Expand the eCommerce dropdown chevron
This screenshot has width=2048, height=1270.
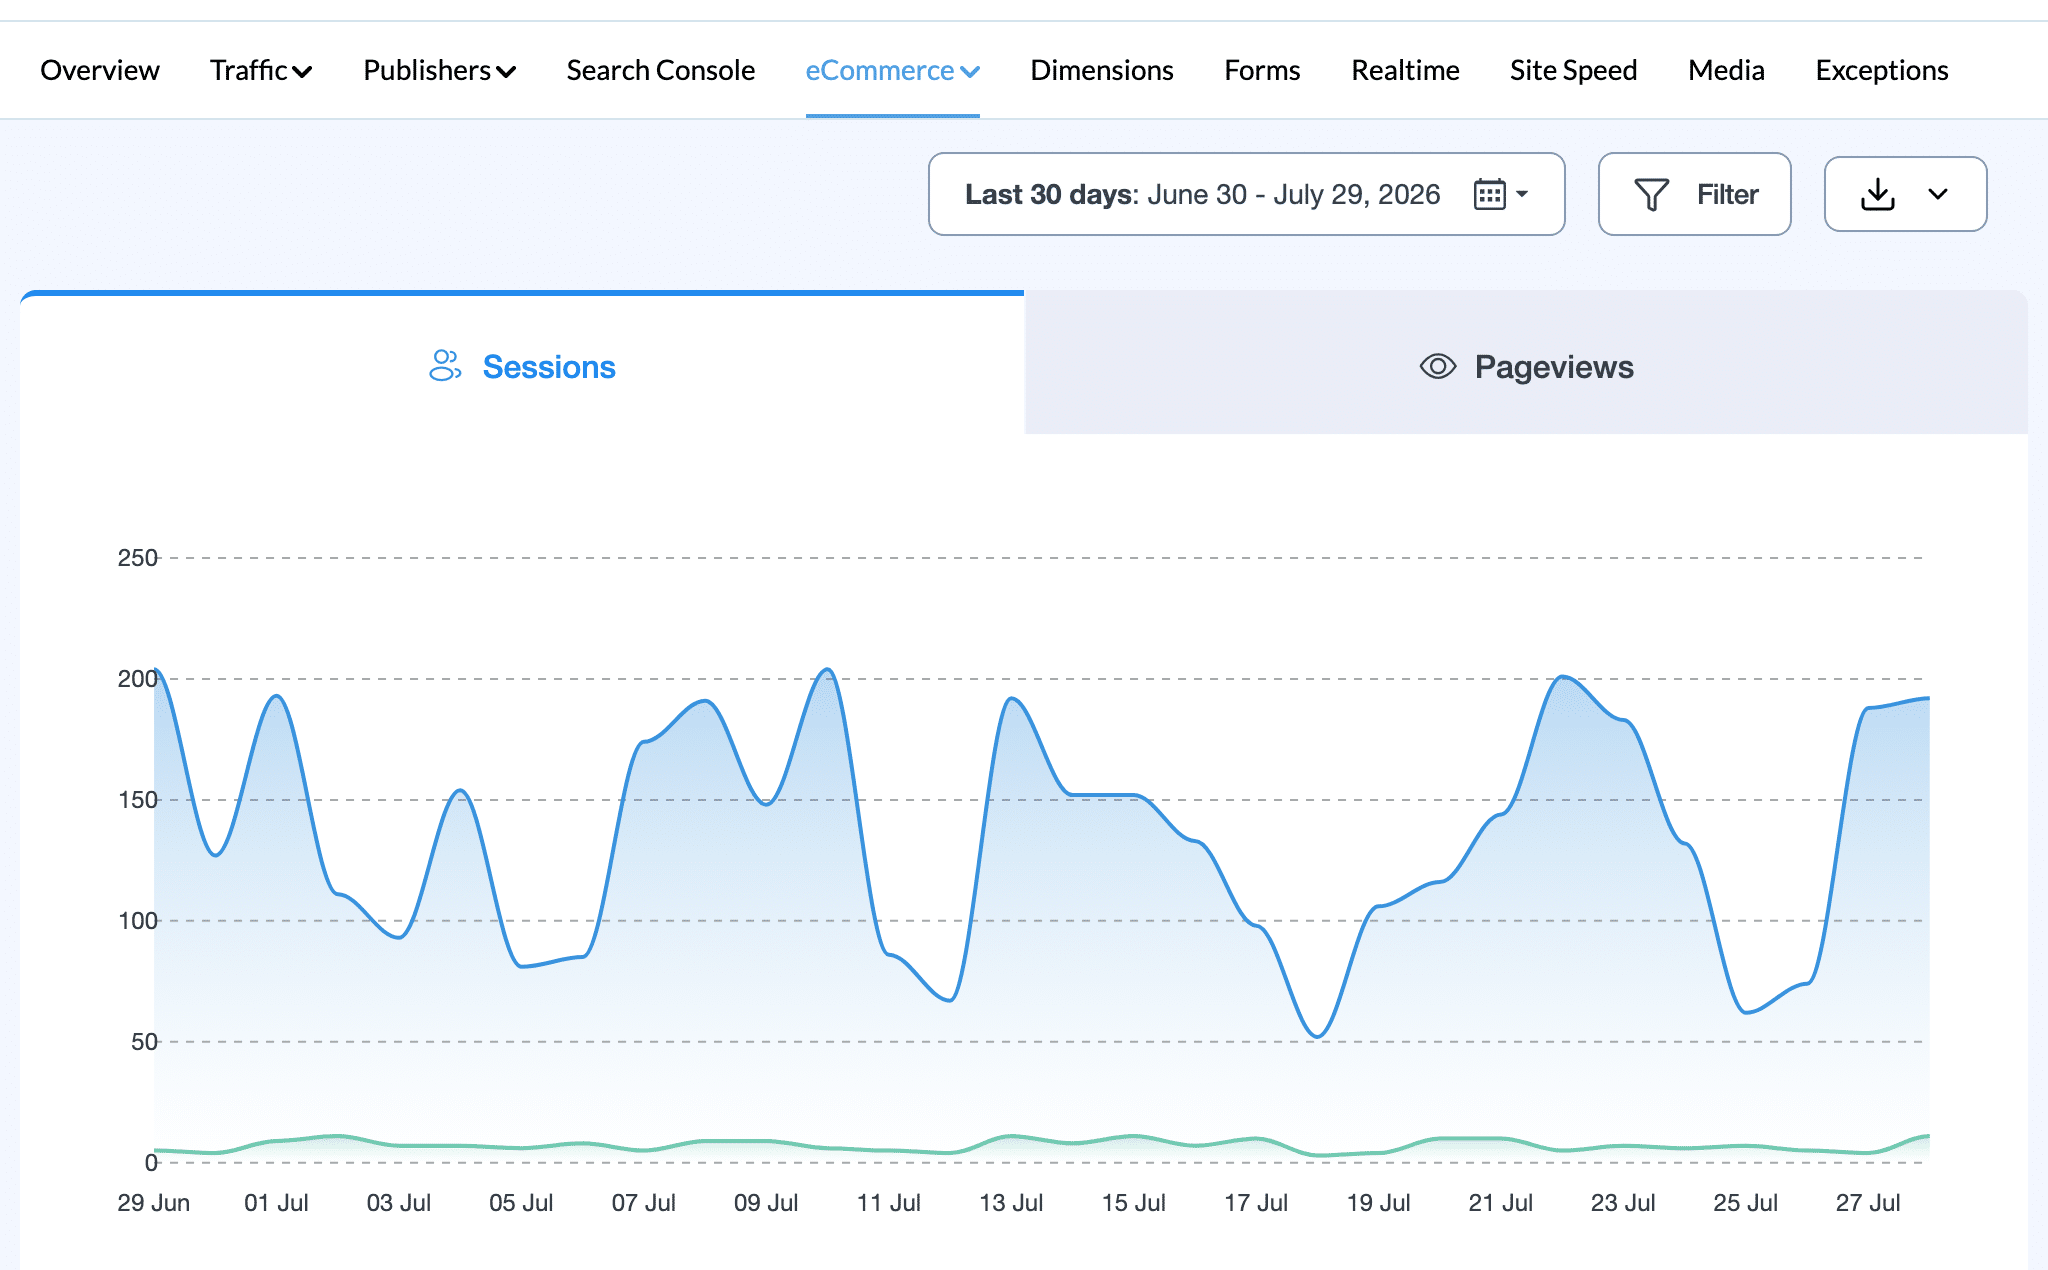tap(969, 72)
